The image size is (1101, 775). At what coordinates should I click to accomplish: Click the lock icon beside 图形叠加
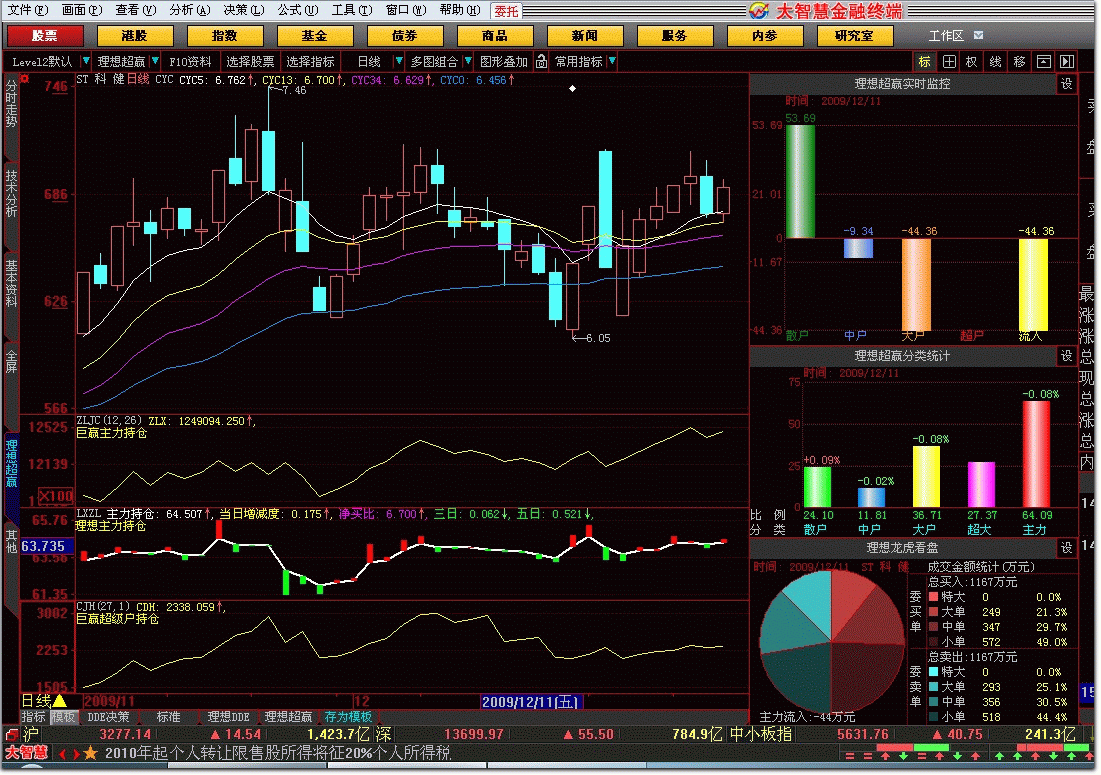click(541, 62)
